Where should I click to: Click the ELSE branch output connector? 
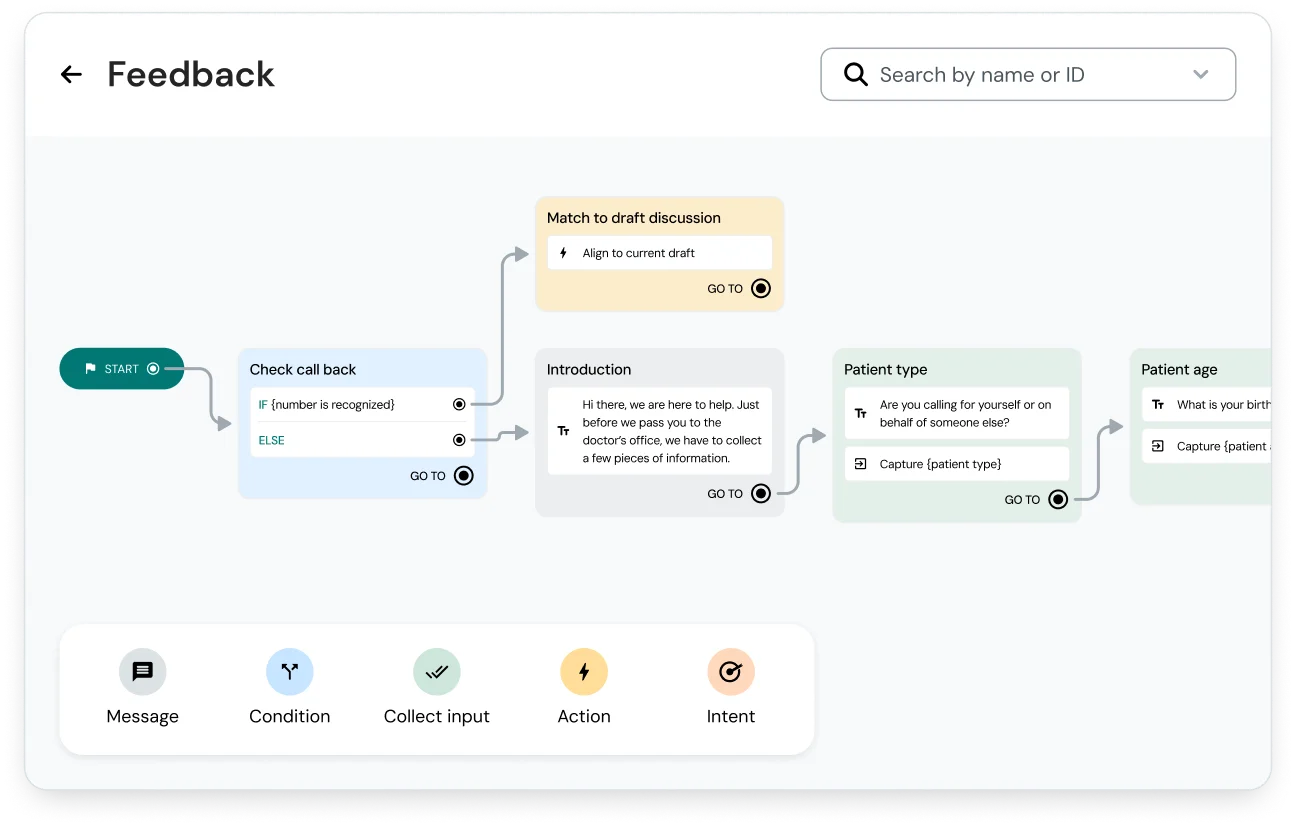(459, 440)
